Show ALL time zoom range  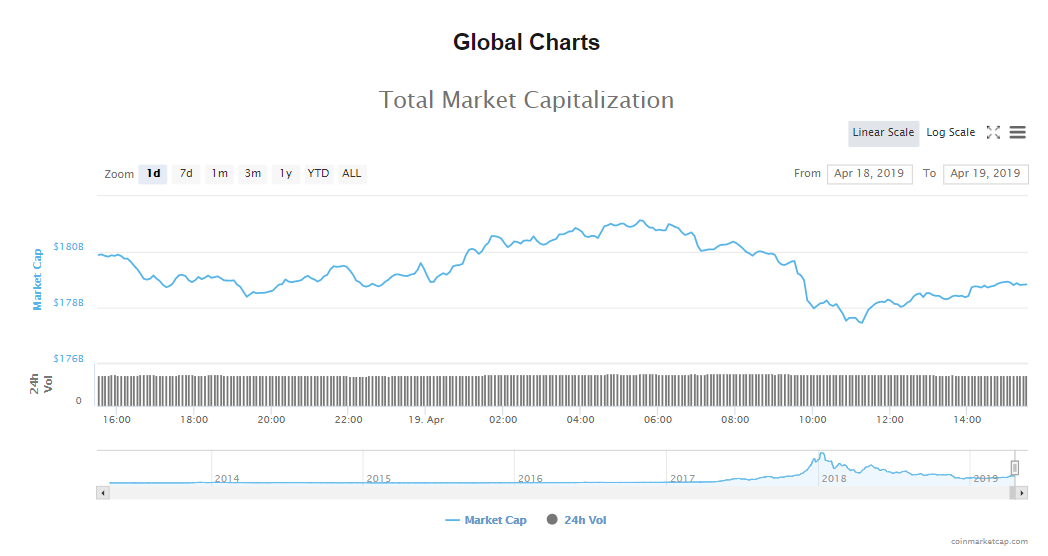pyautogui.click(x=352, y=174)
